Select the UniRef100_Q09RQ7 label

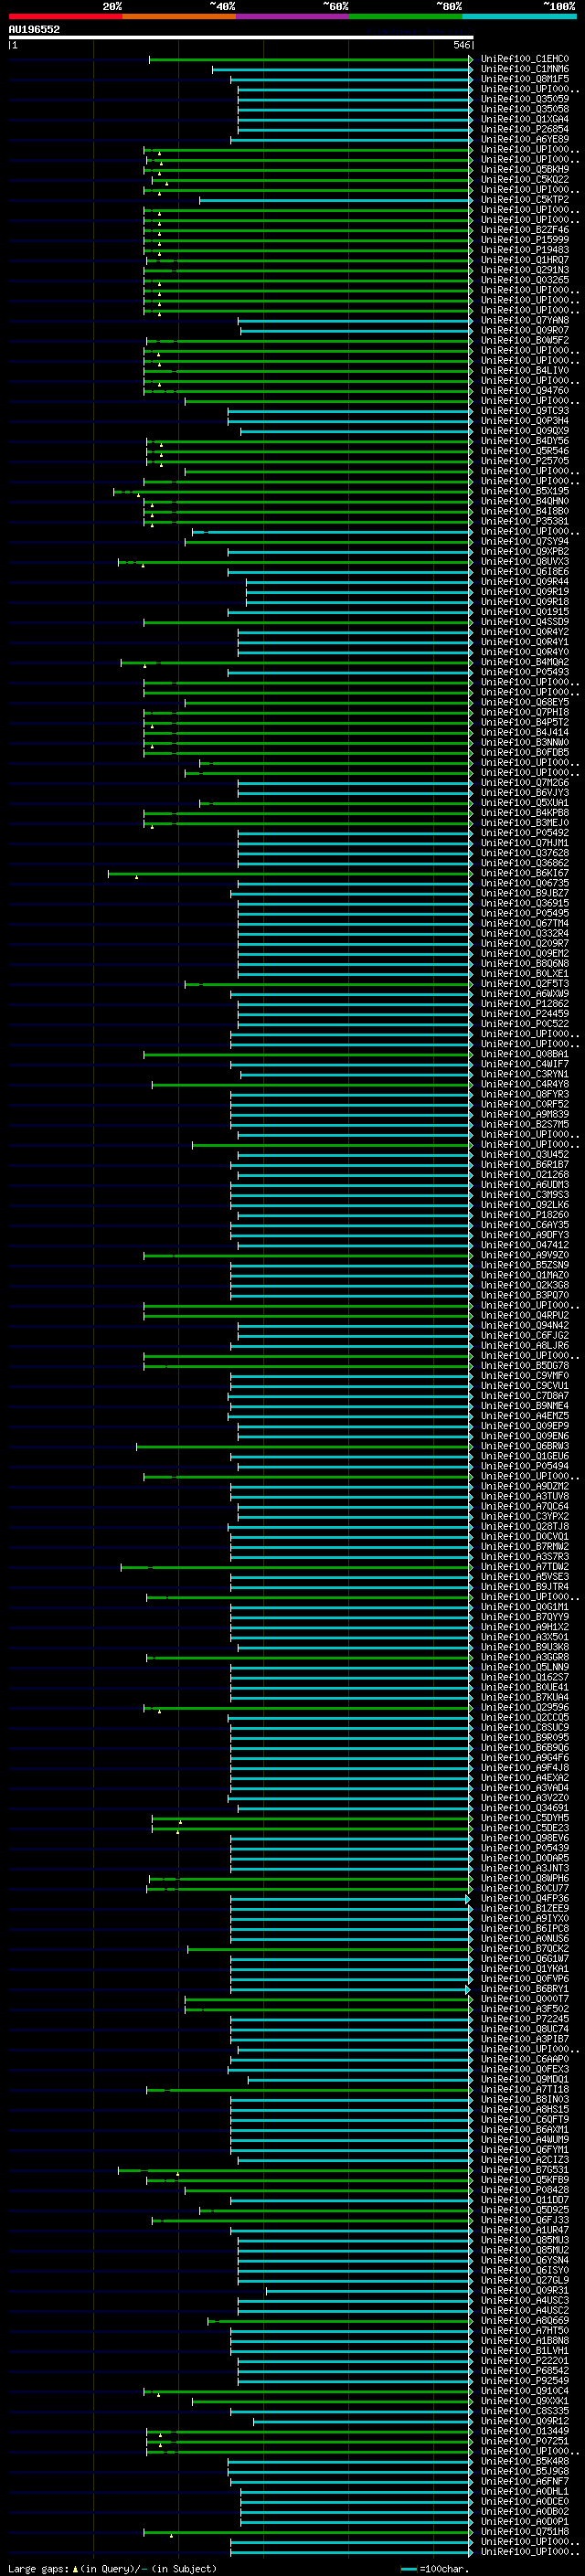pyautogui.click(x=525, y=330)
